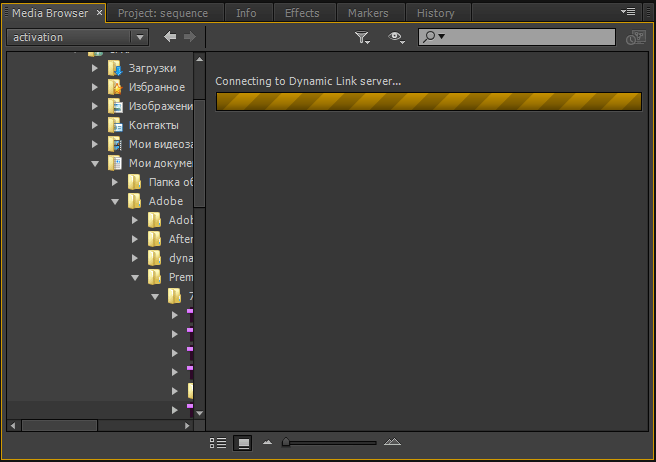Open the Info tab

click(x=246, y=13)
